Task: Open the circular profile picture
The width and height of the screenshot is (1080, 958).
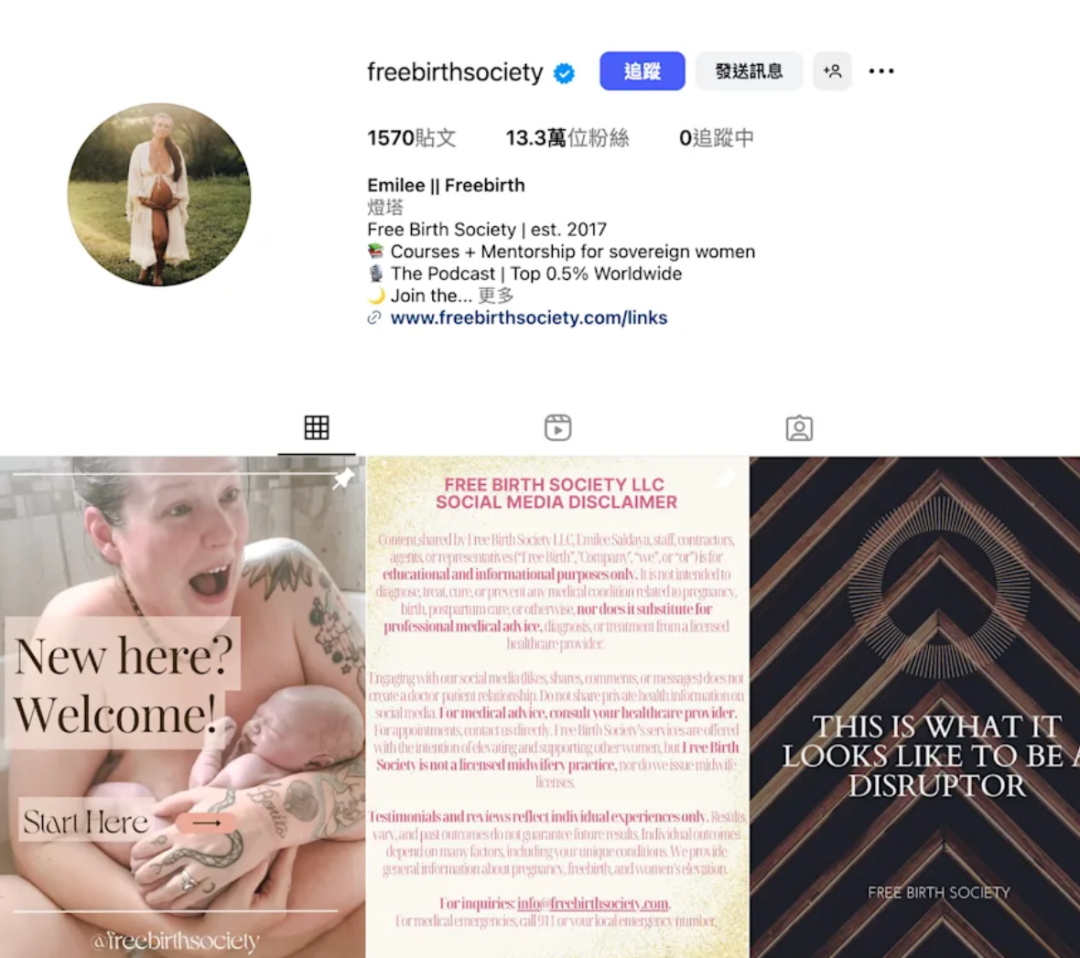Action: [159, 195]
